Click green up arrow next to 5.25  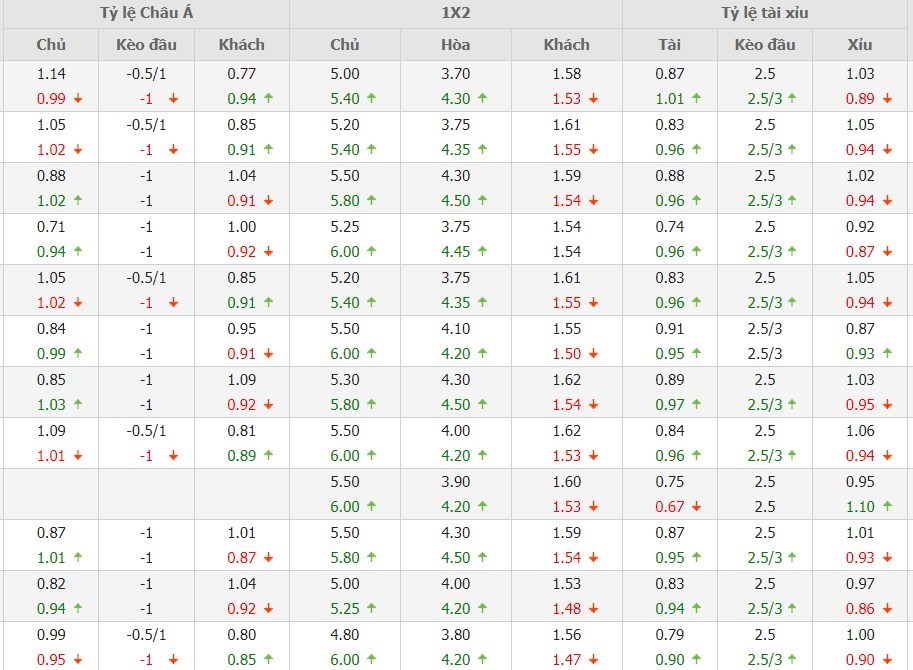[x=371, y=609]
